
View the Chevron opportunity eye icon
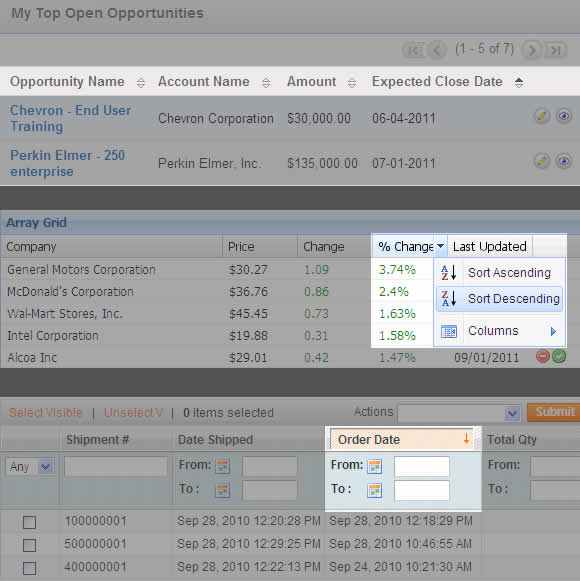pyautogui.click(x=564, y=116)
